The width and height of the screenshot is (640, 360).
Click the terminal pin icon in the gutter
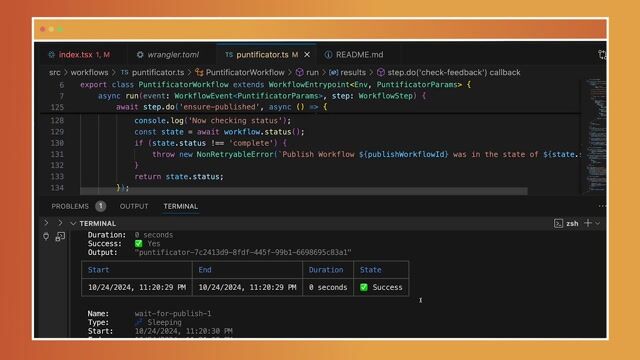click(46, 236)
